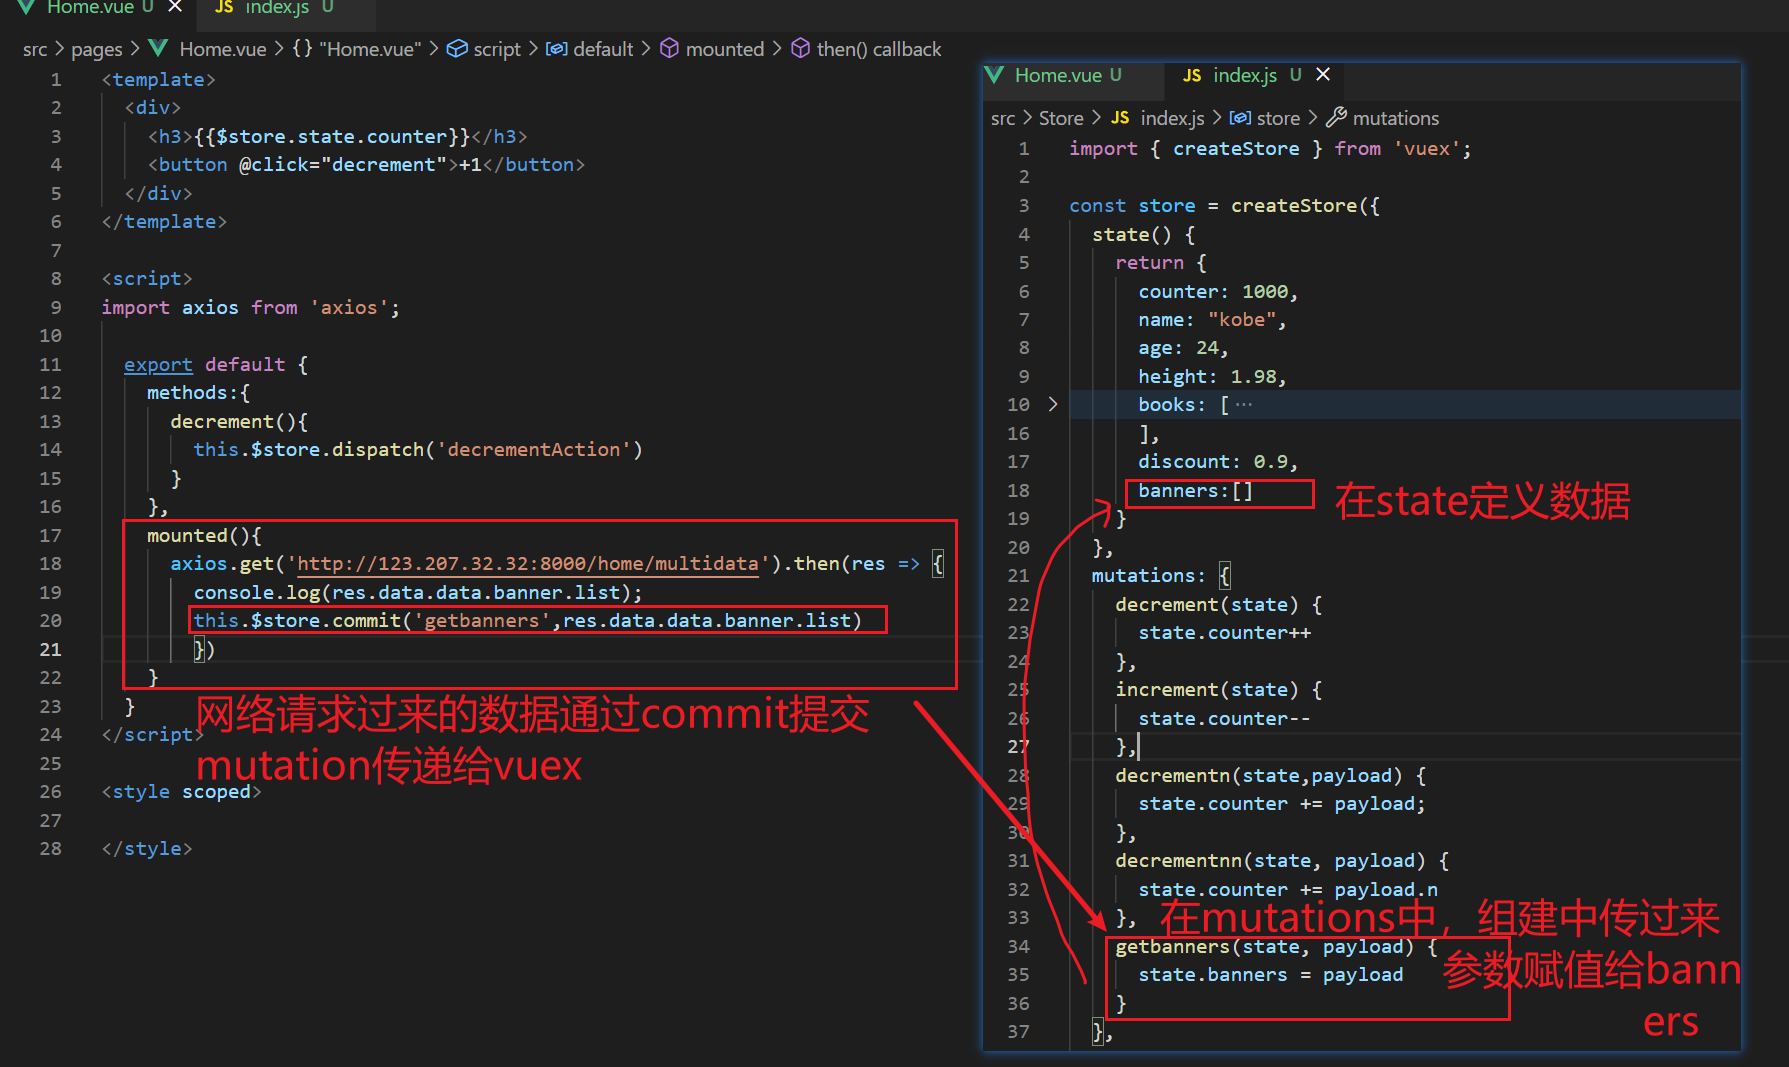Click 'state.banners = payload' line
The height and width of the screenshot is (1067, 1789).
(x=1270, y=974)
